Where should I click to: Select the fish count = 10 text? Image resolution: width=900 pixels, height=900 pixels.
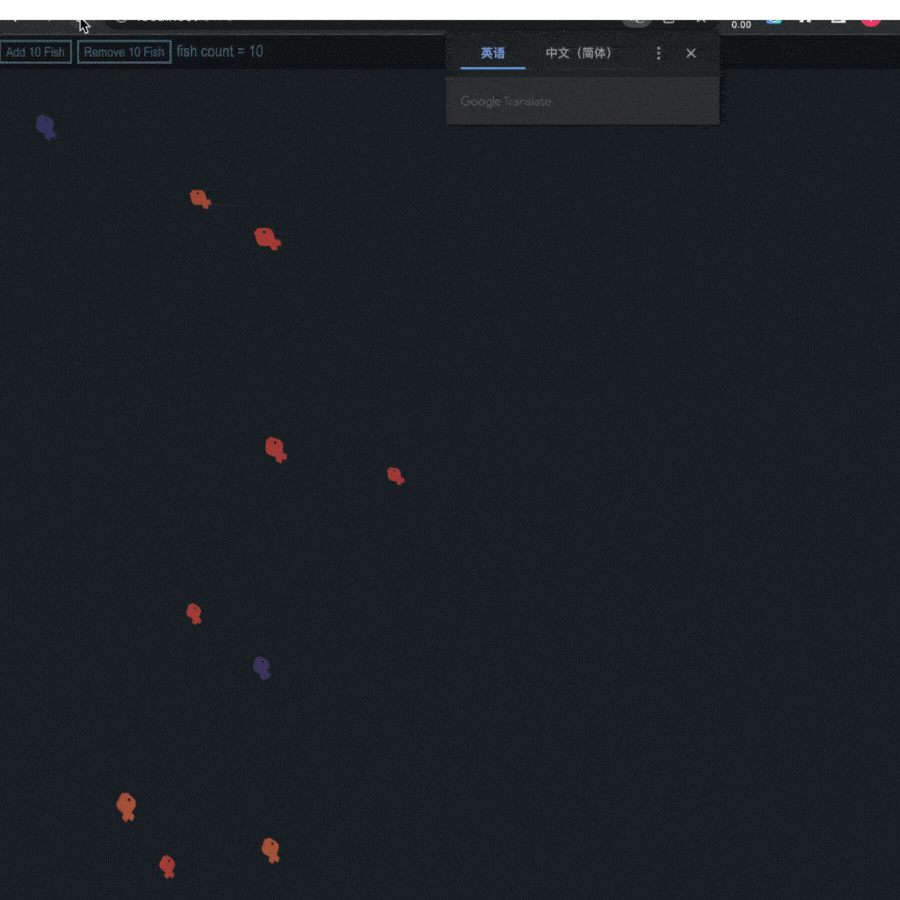pos(220,52)
